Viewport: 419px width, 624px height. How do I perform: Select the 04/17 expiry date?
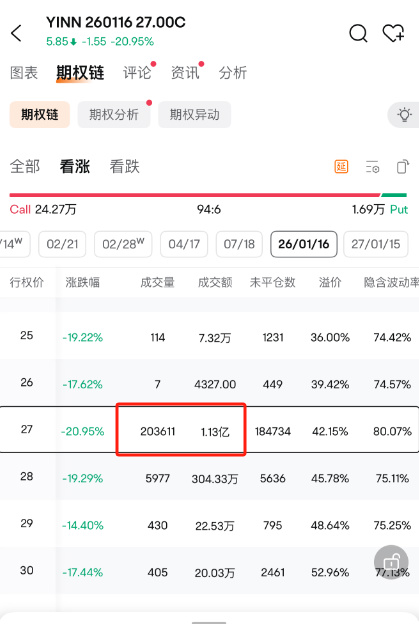click(184, 244)
